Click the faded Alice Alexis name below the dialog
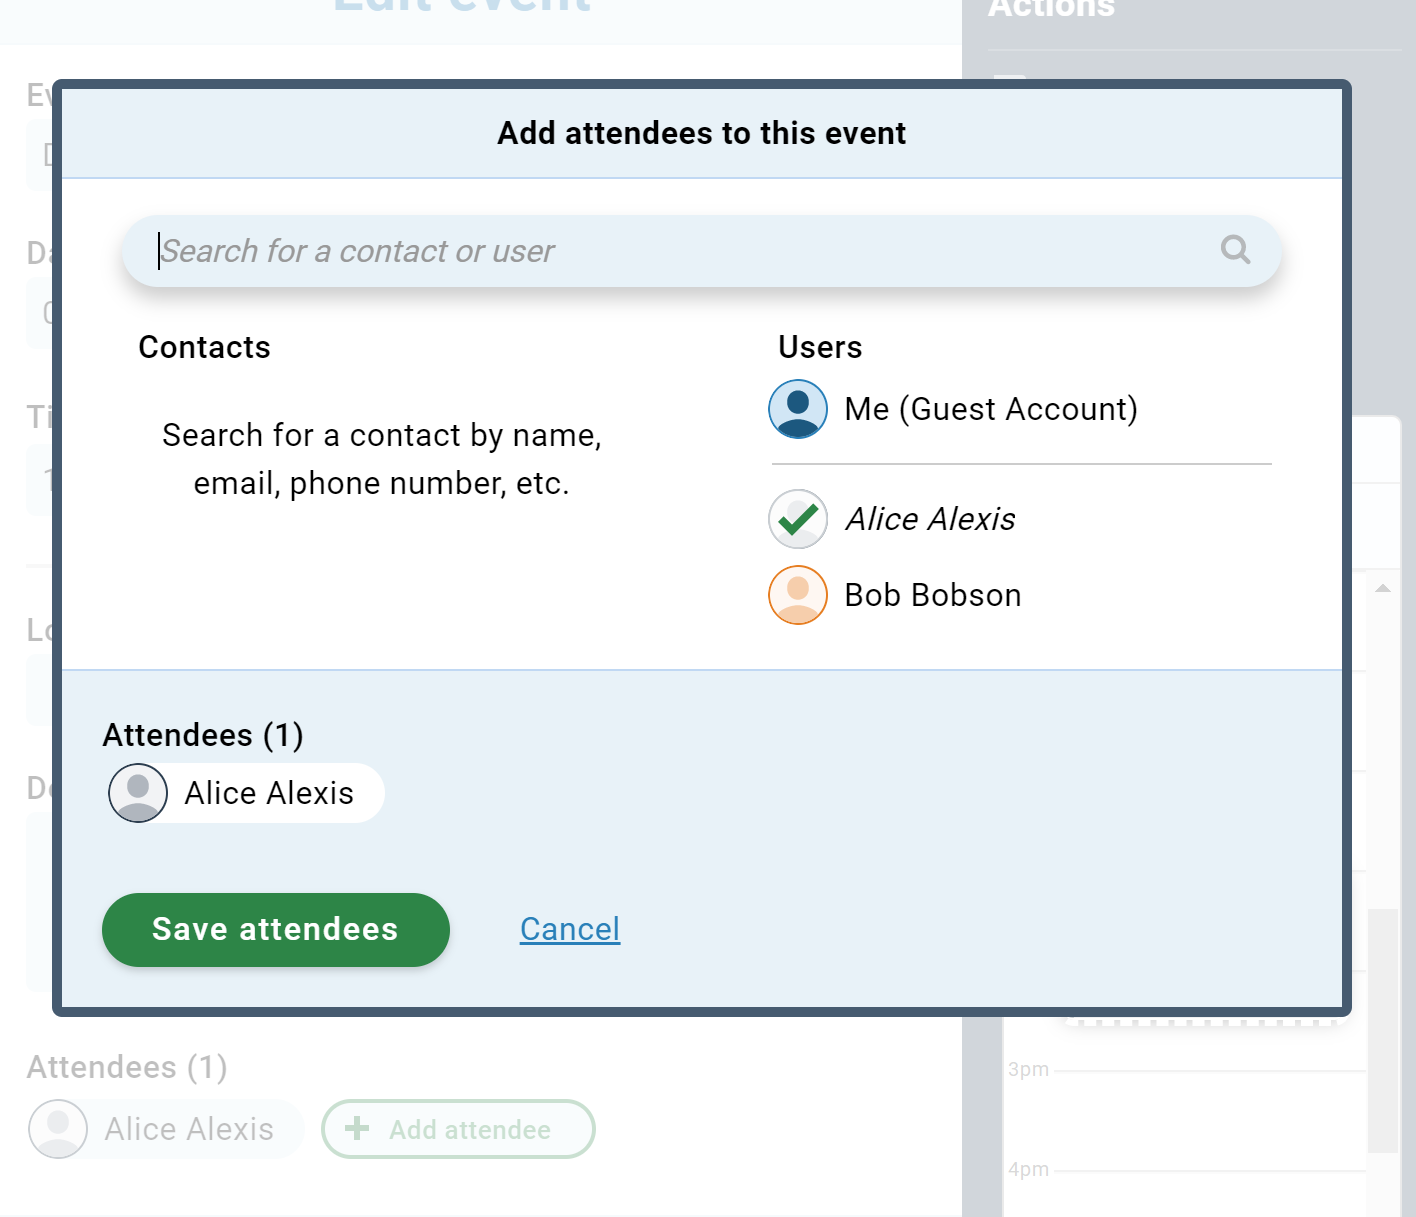The width and height of the screenshot is (1416, 1217). point(189,1129)
